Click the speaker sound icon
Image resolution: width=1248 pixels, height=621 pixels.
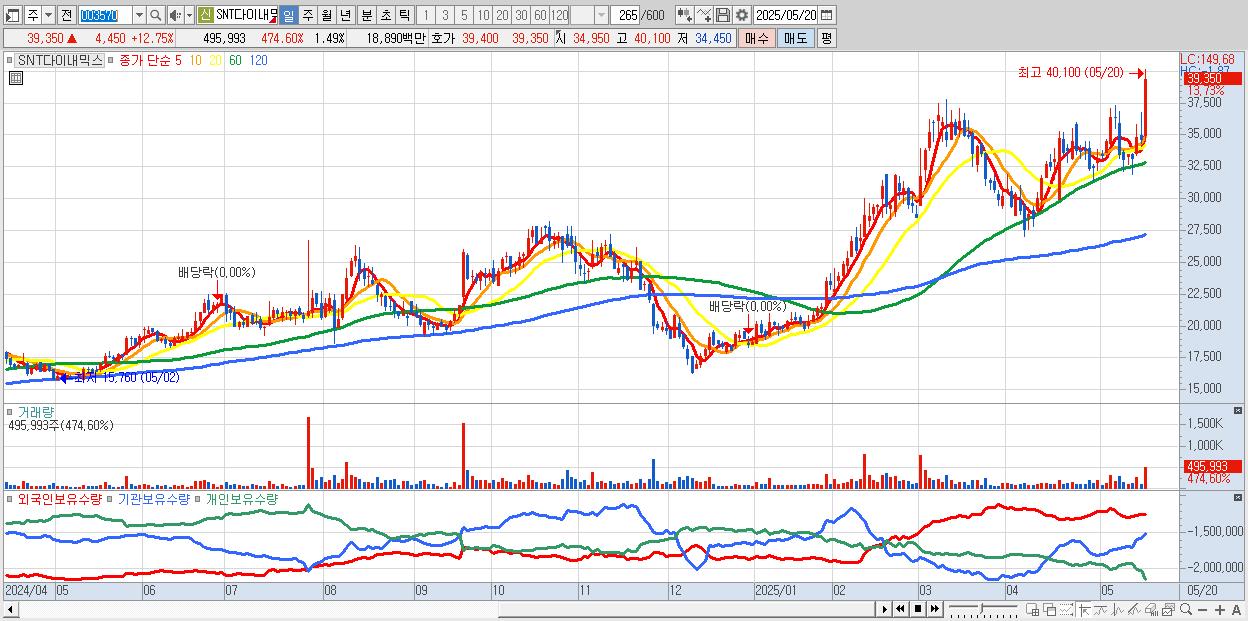175,15
